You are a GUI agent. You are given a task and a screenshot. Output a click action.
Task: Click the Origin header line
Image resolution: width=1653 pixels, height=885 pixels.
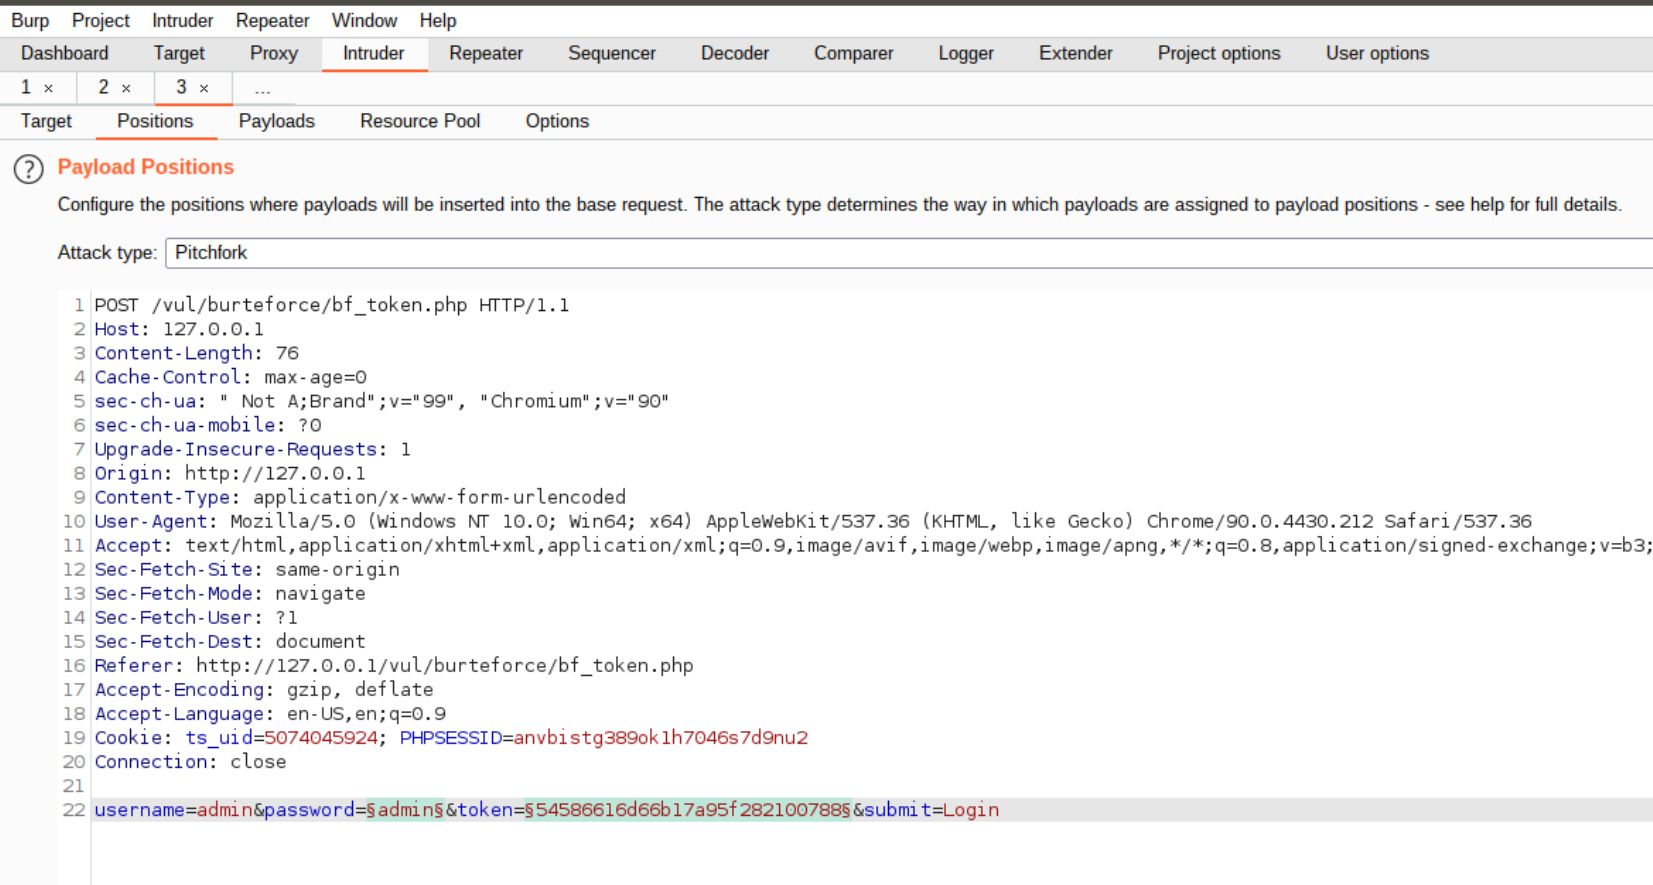point(230,473)
